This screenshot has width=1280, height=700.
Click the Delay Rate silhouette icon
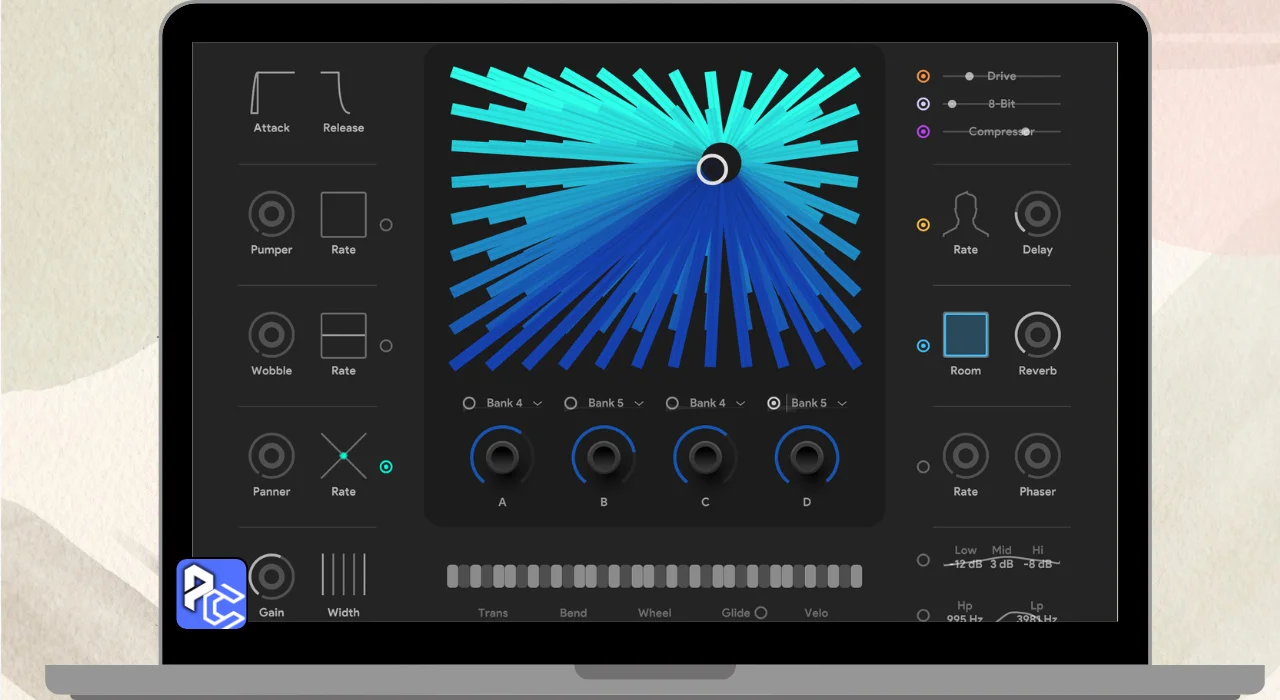click(x=965, y=214)
